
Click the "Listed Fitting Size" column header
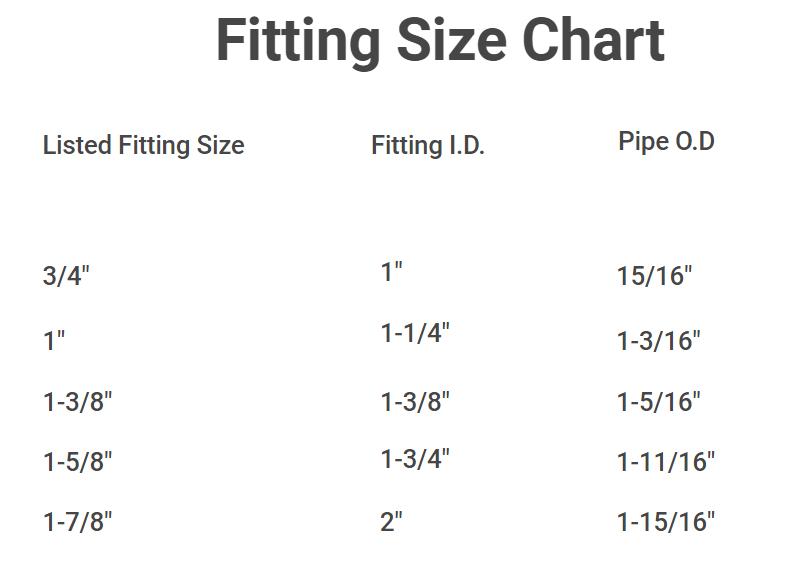(x=143, y=146)
